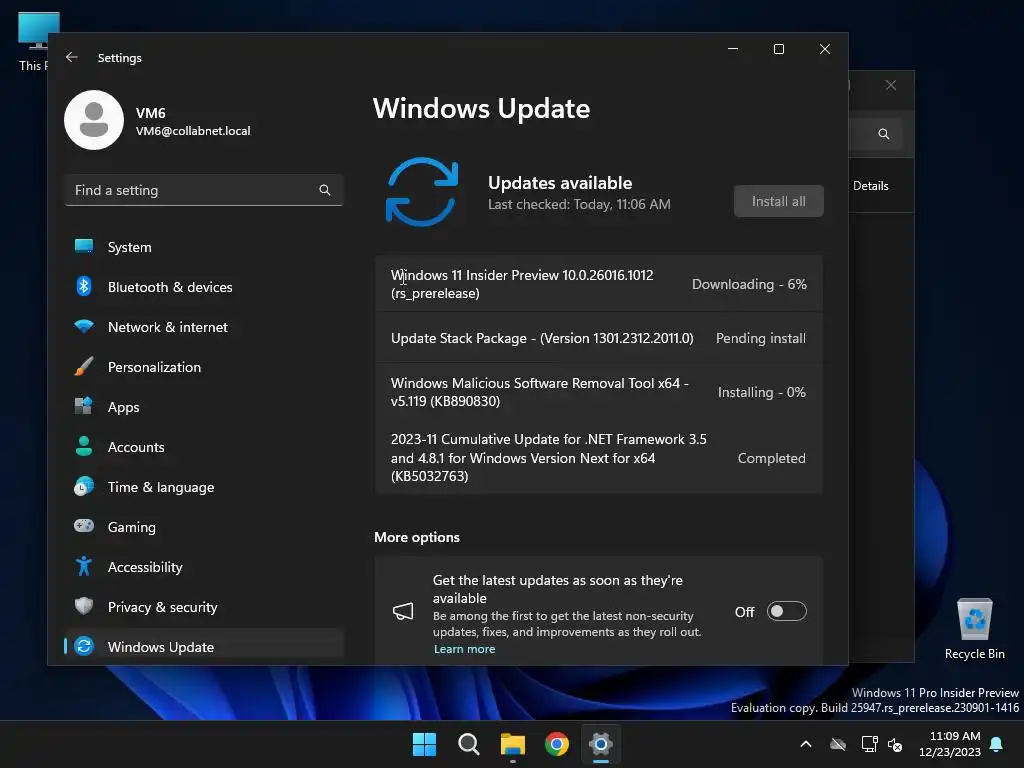Open the Windows Start menu
The height and width of the screenshot is (768, 1024).
(424, 744)
